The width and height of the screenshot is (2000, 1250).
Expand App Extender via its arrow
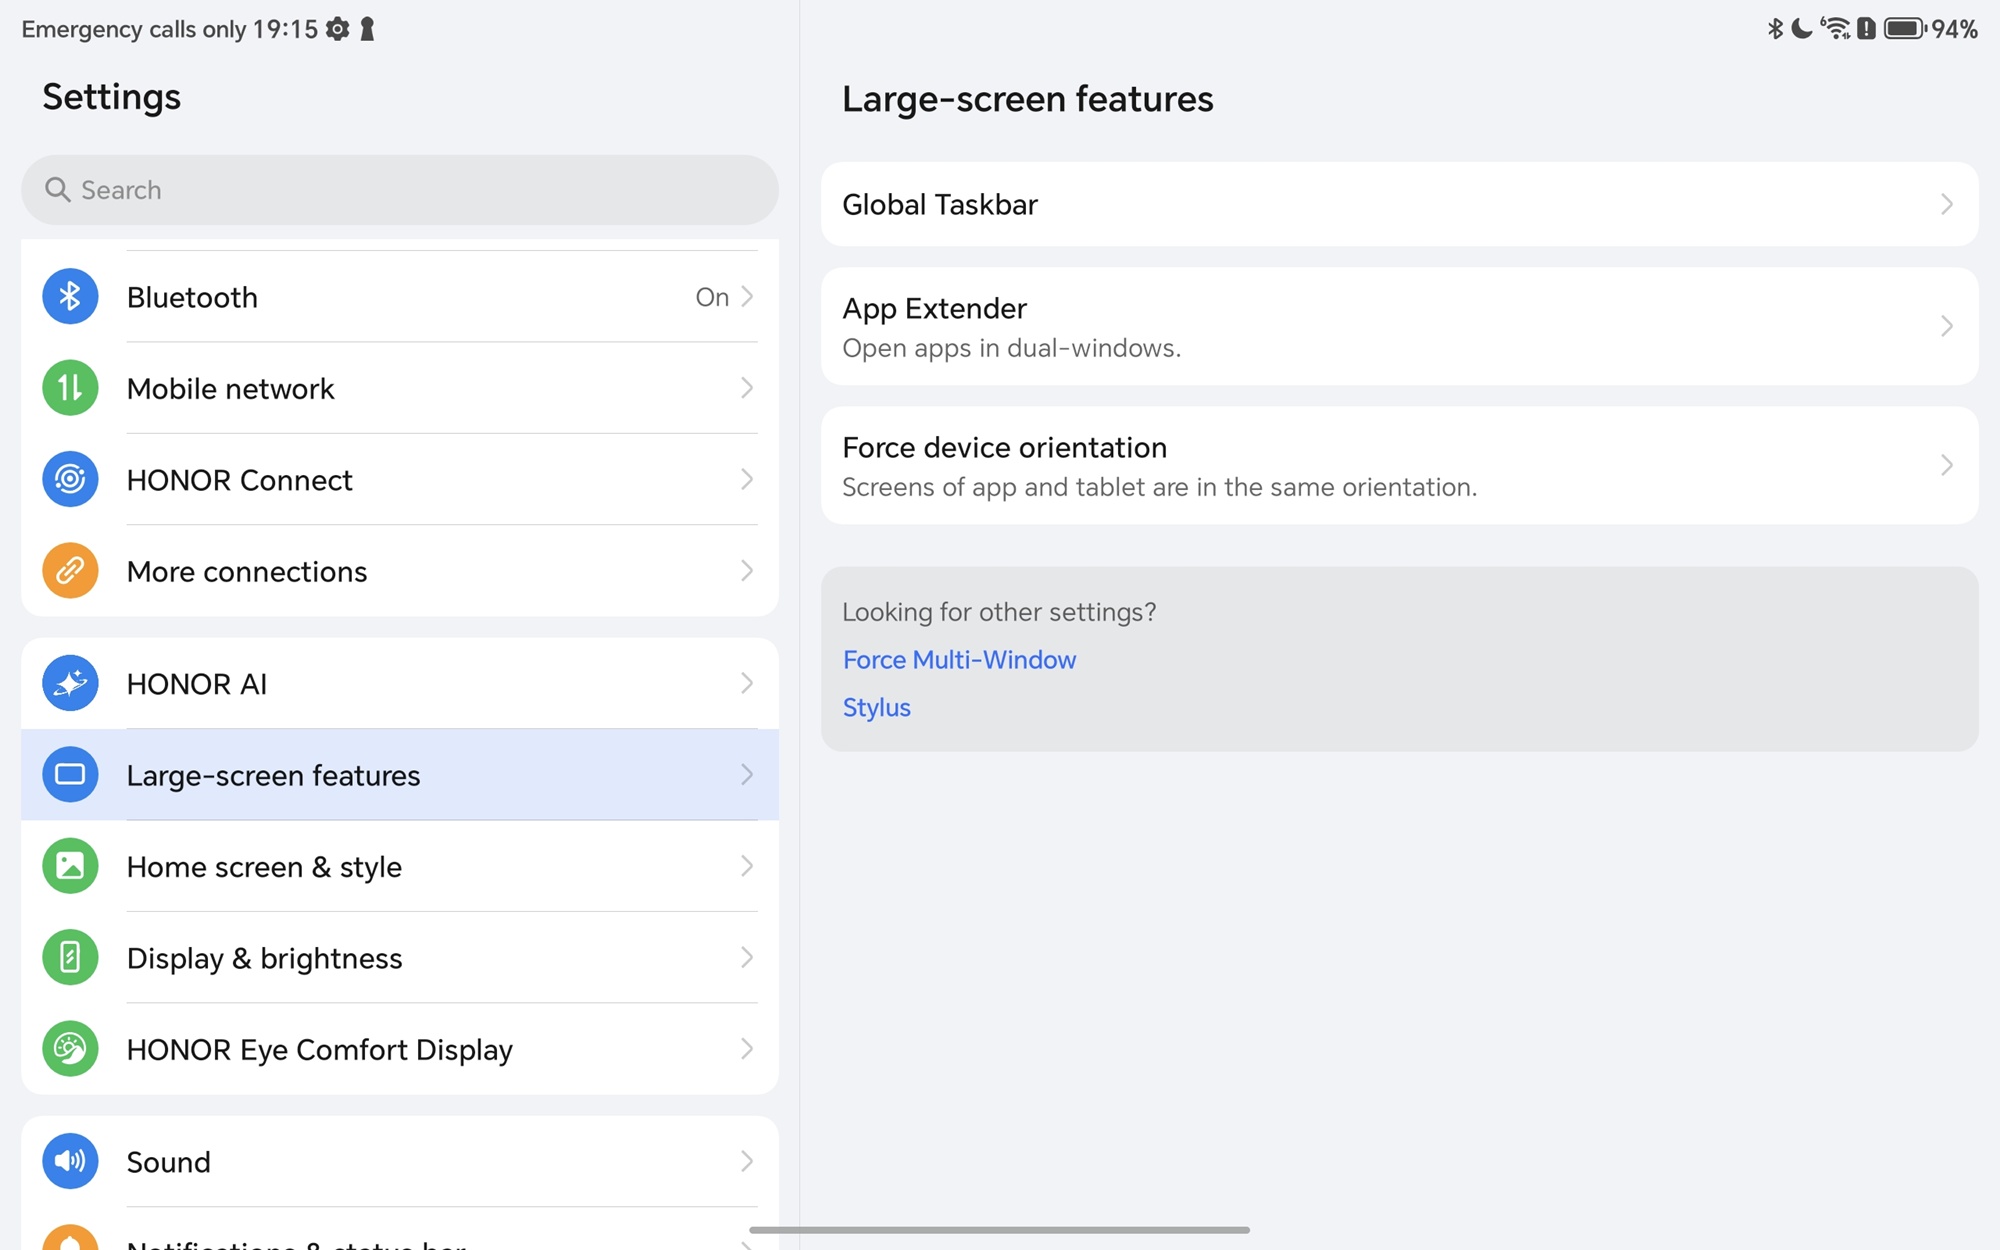coord(1946,326)
